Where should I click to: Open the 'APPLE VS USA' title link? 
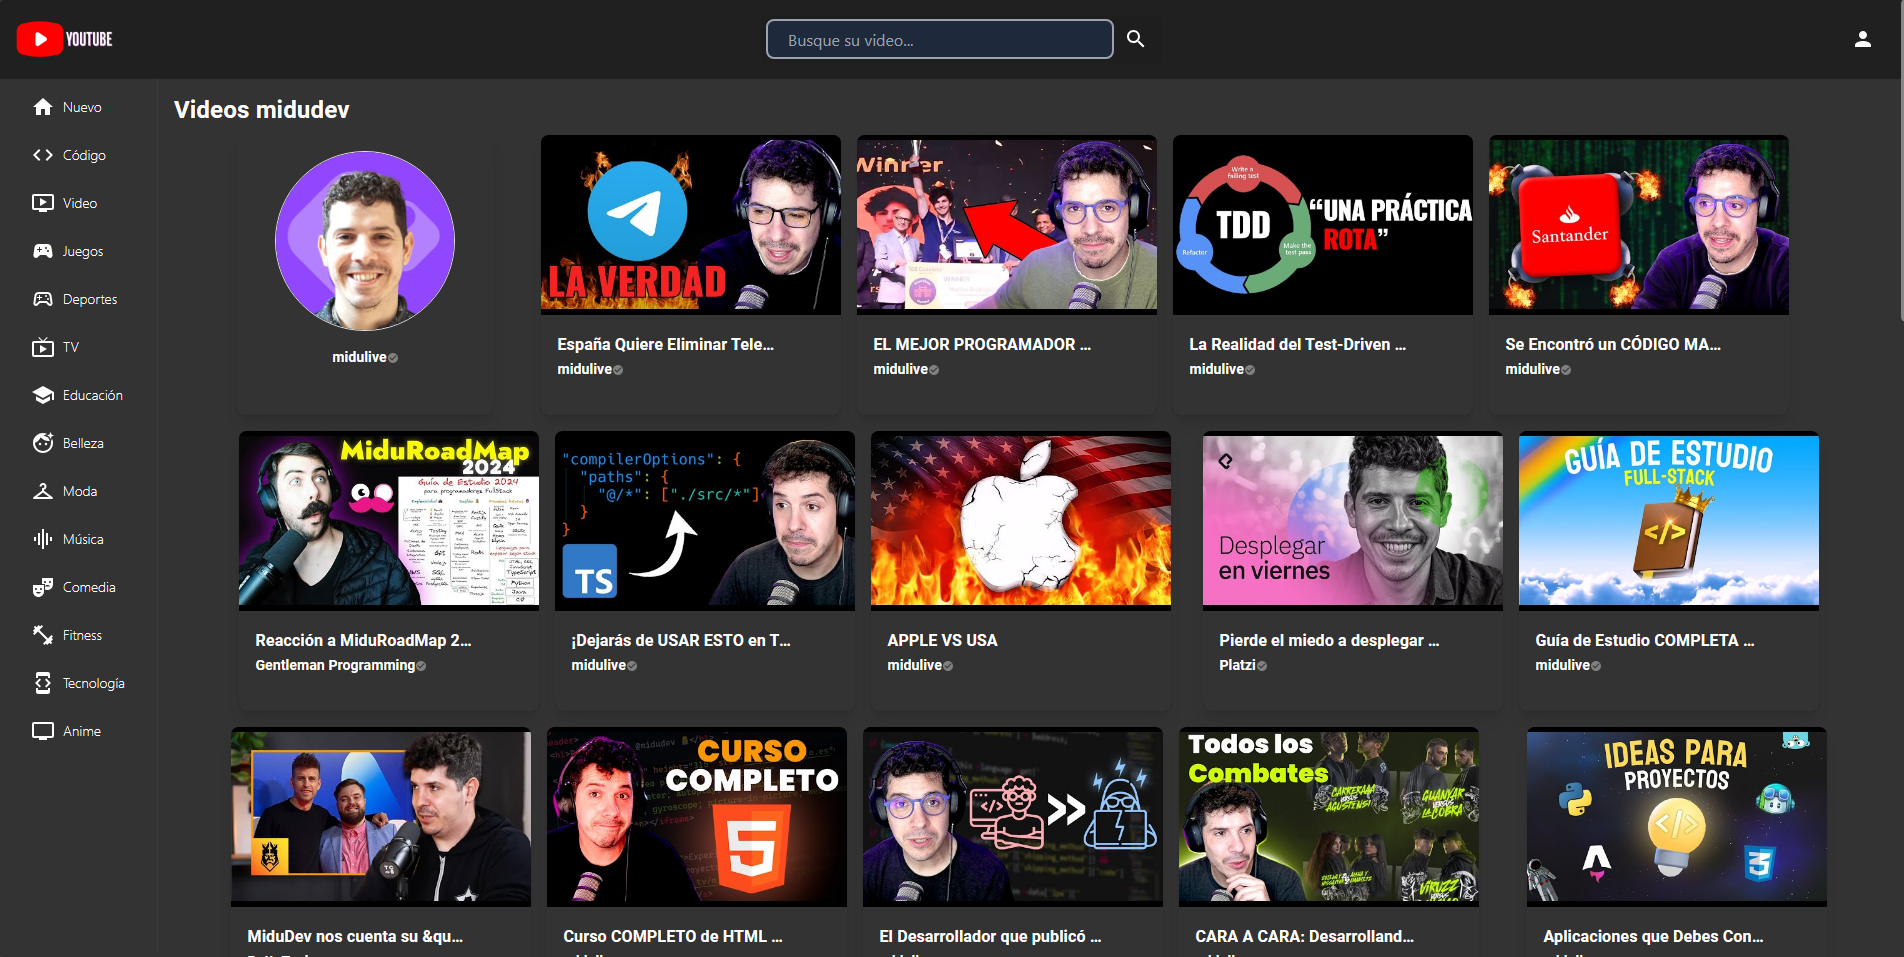coord(942,640)
